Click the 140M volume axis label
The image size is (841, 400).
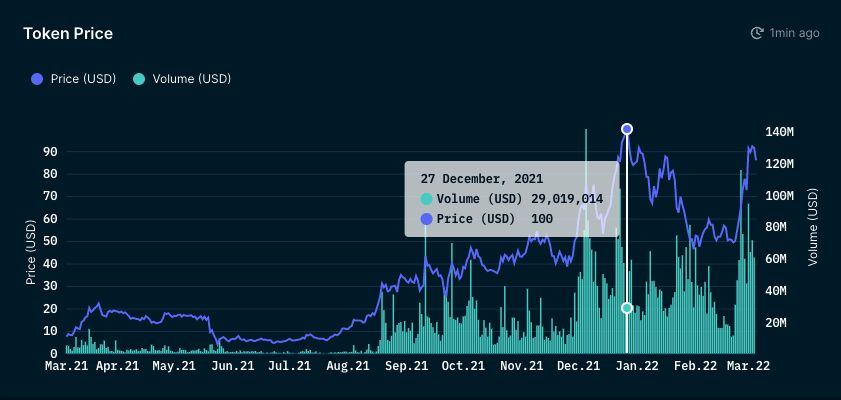779,132
